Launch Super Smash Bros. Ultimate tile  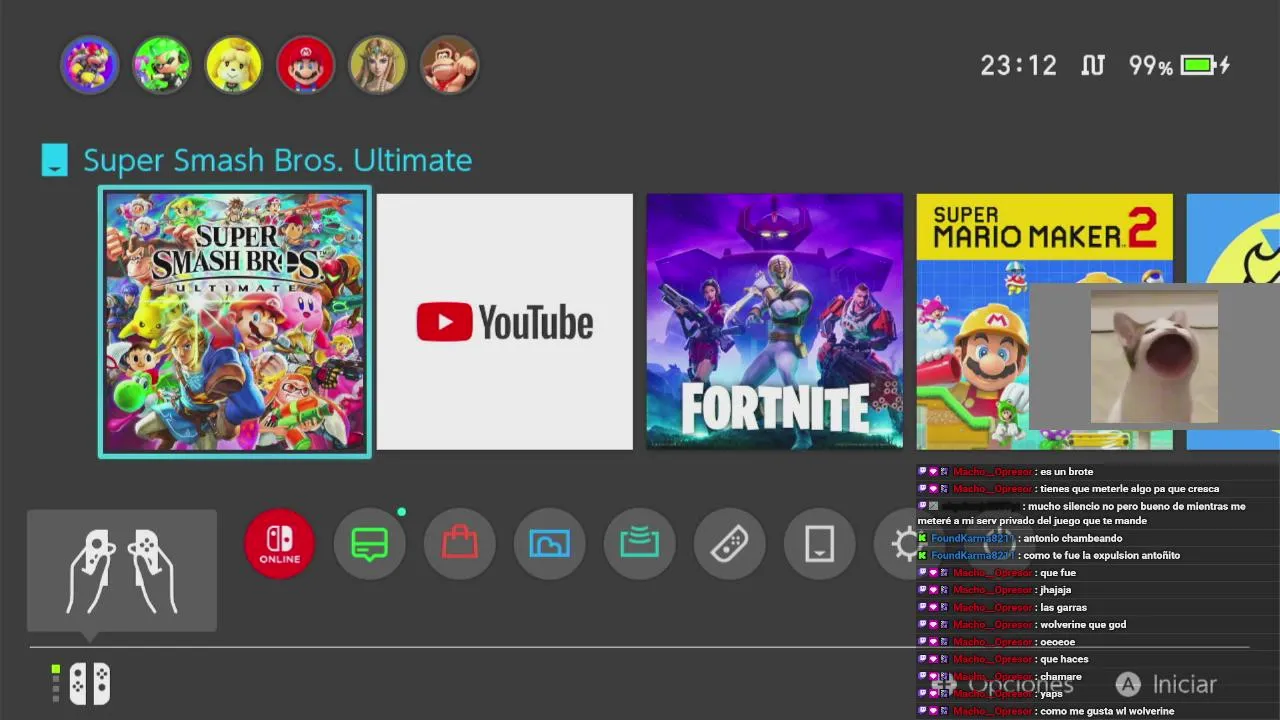[x=235, y=322]
